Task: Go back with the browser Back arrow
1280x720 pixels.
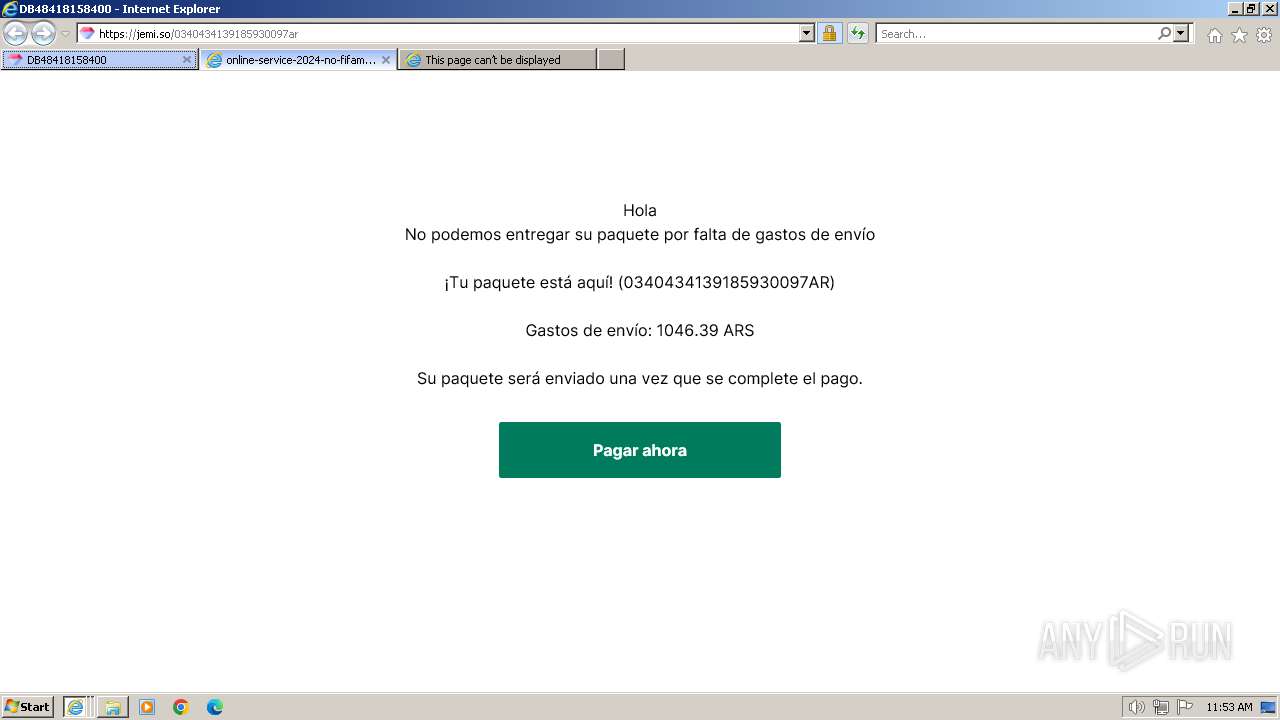Action: point(16,34)
